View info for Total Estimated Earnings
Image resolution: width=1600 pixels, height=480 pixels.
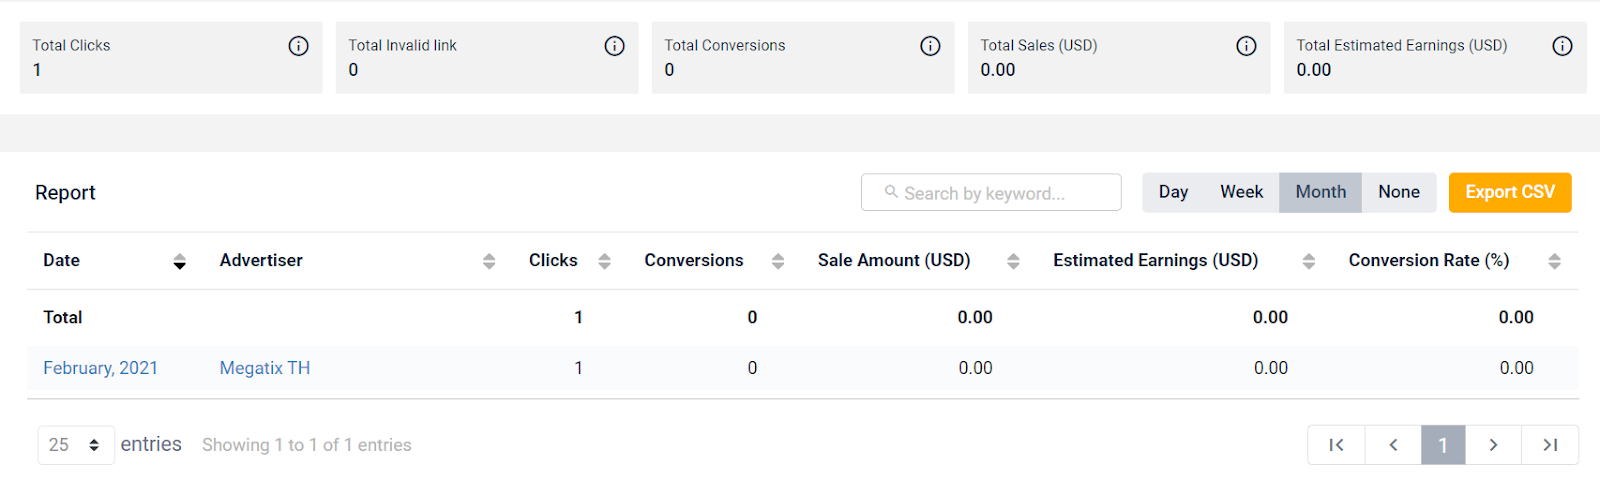click(x=1562, y=46)
